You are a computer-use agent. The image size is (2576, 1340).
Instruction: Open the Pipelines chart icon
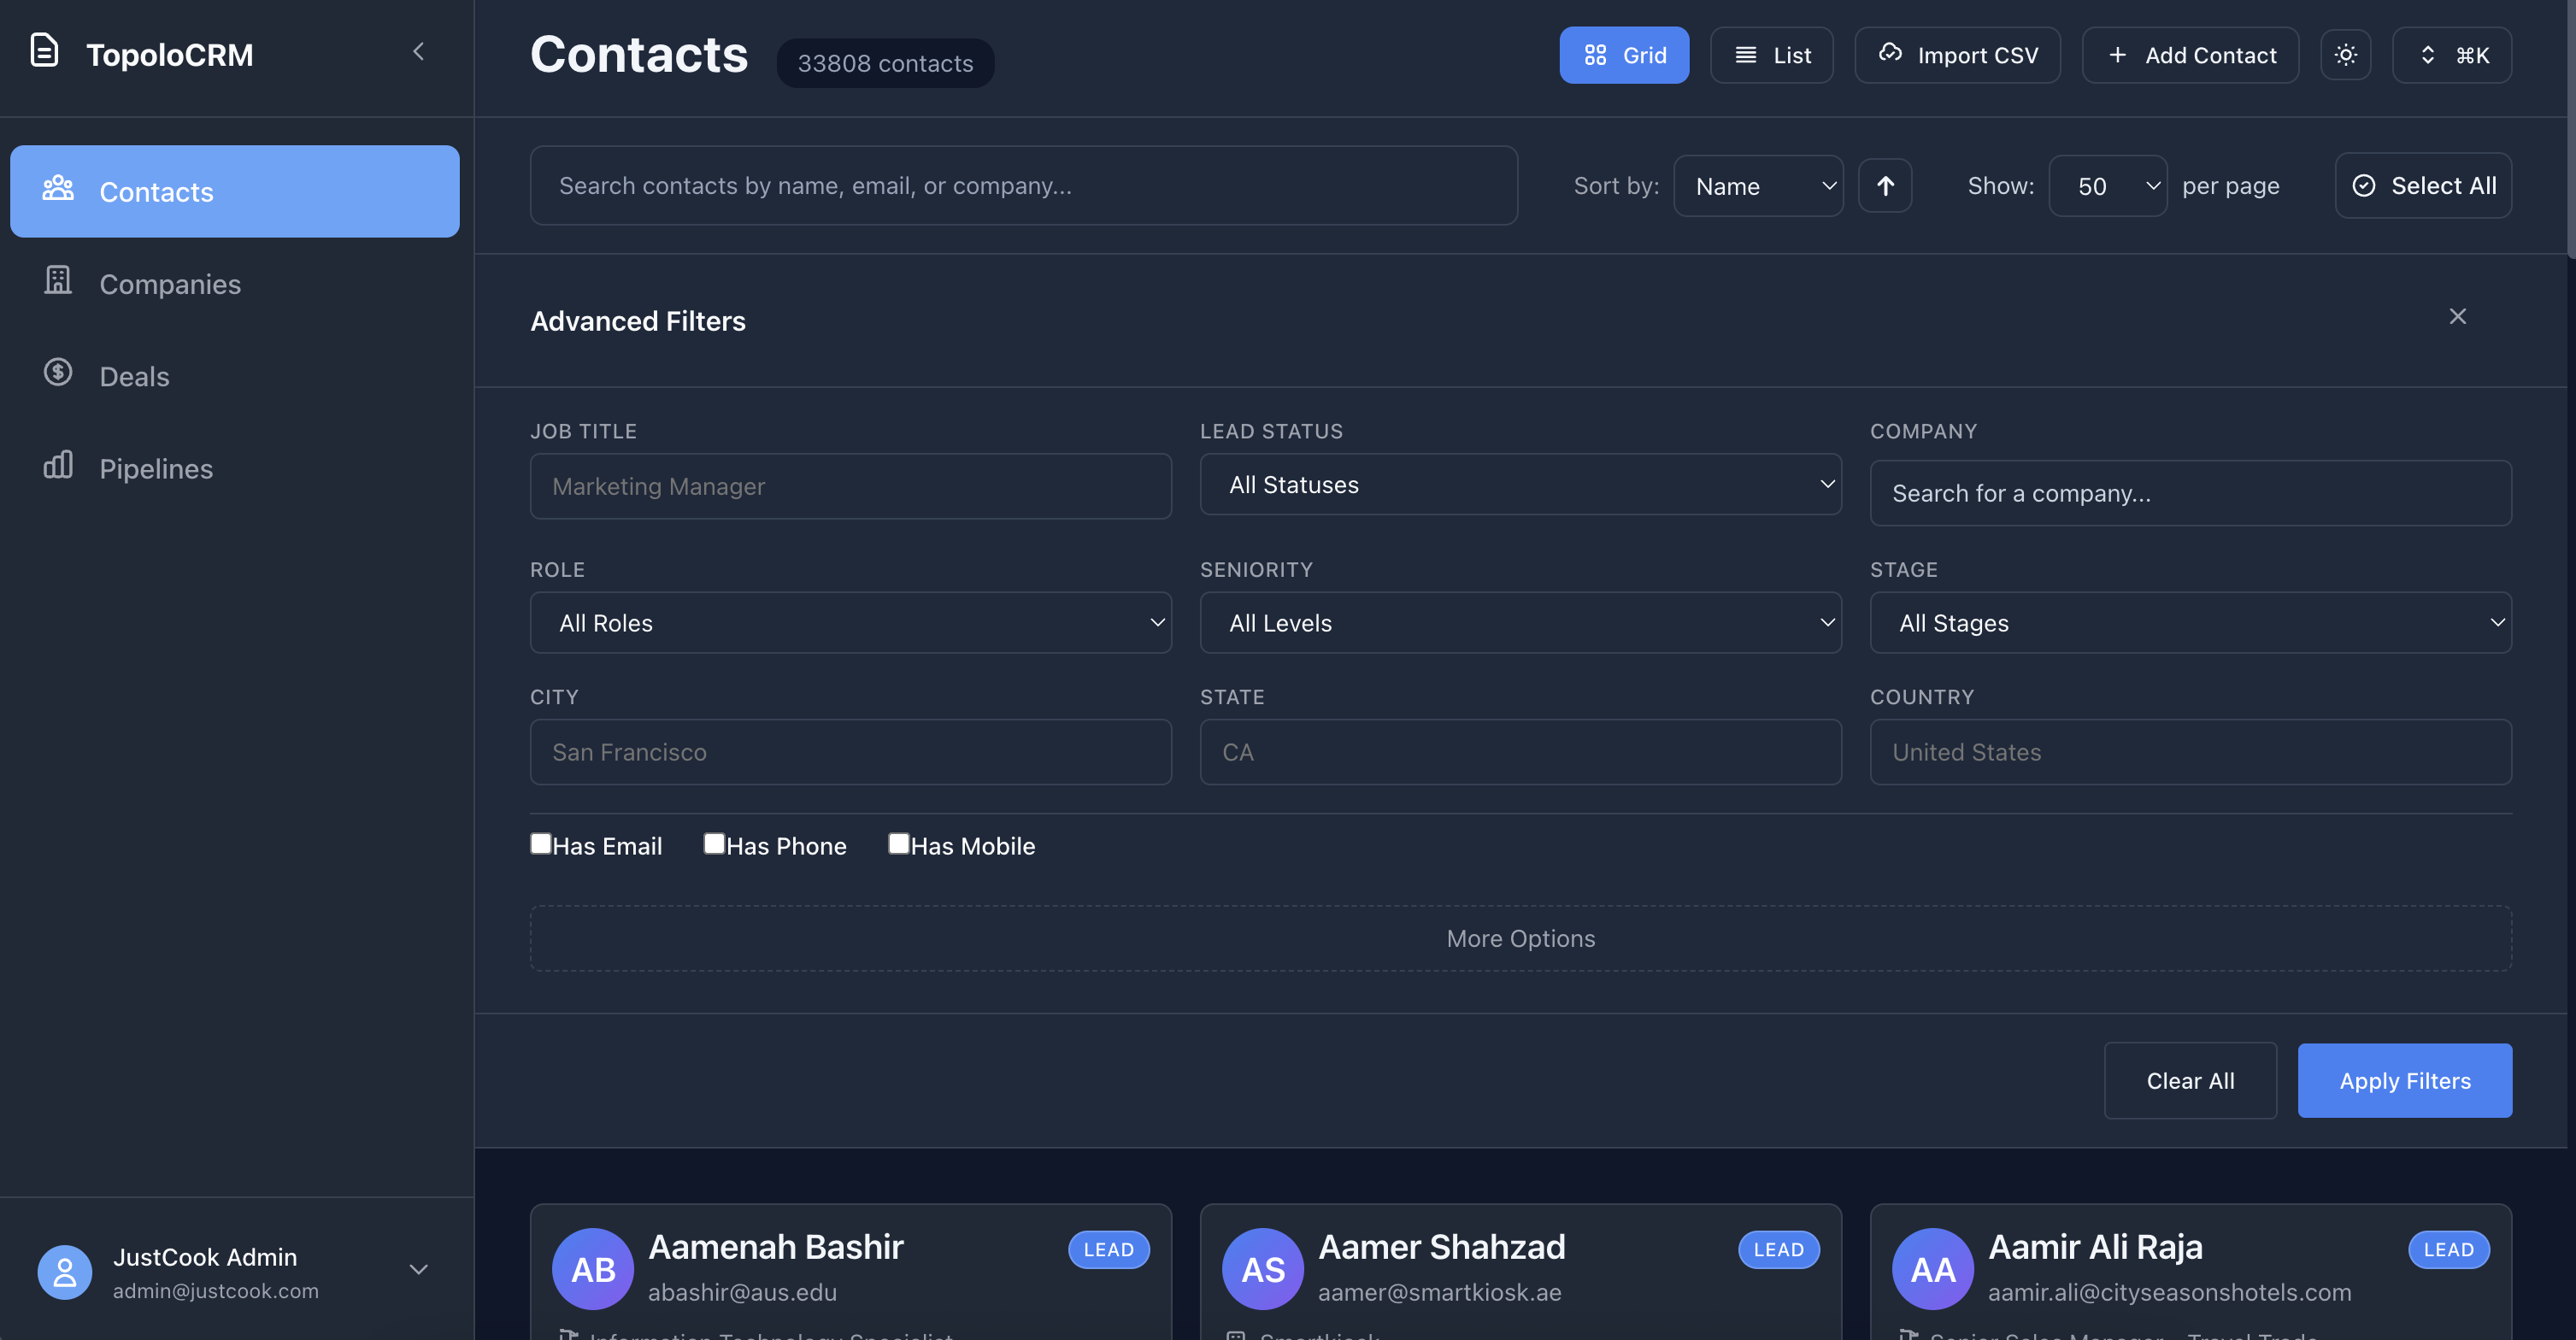[58, 464]
